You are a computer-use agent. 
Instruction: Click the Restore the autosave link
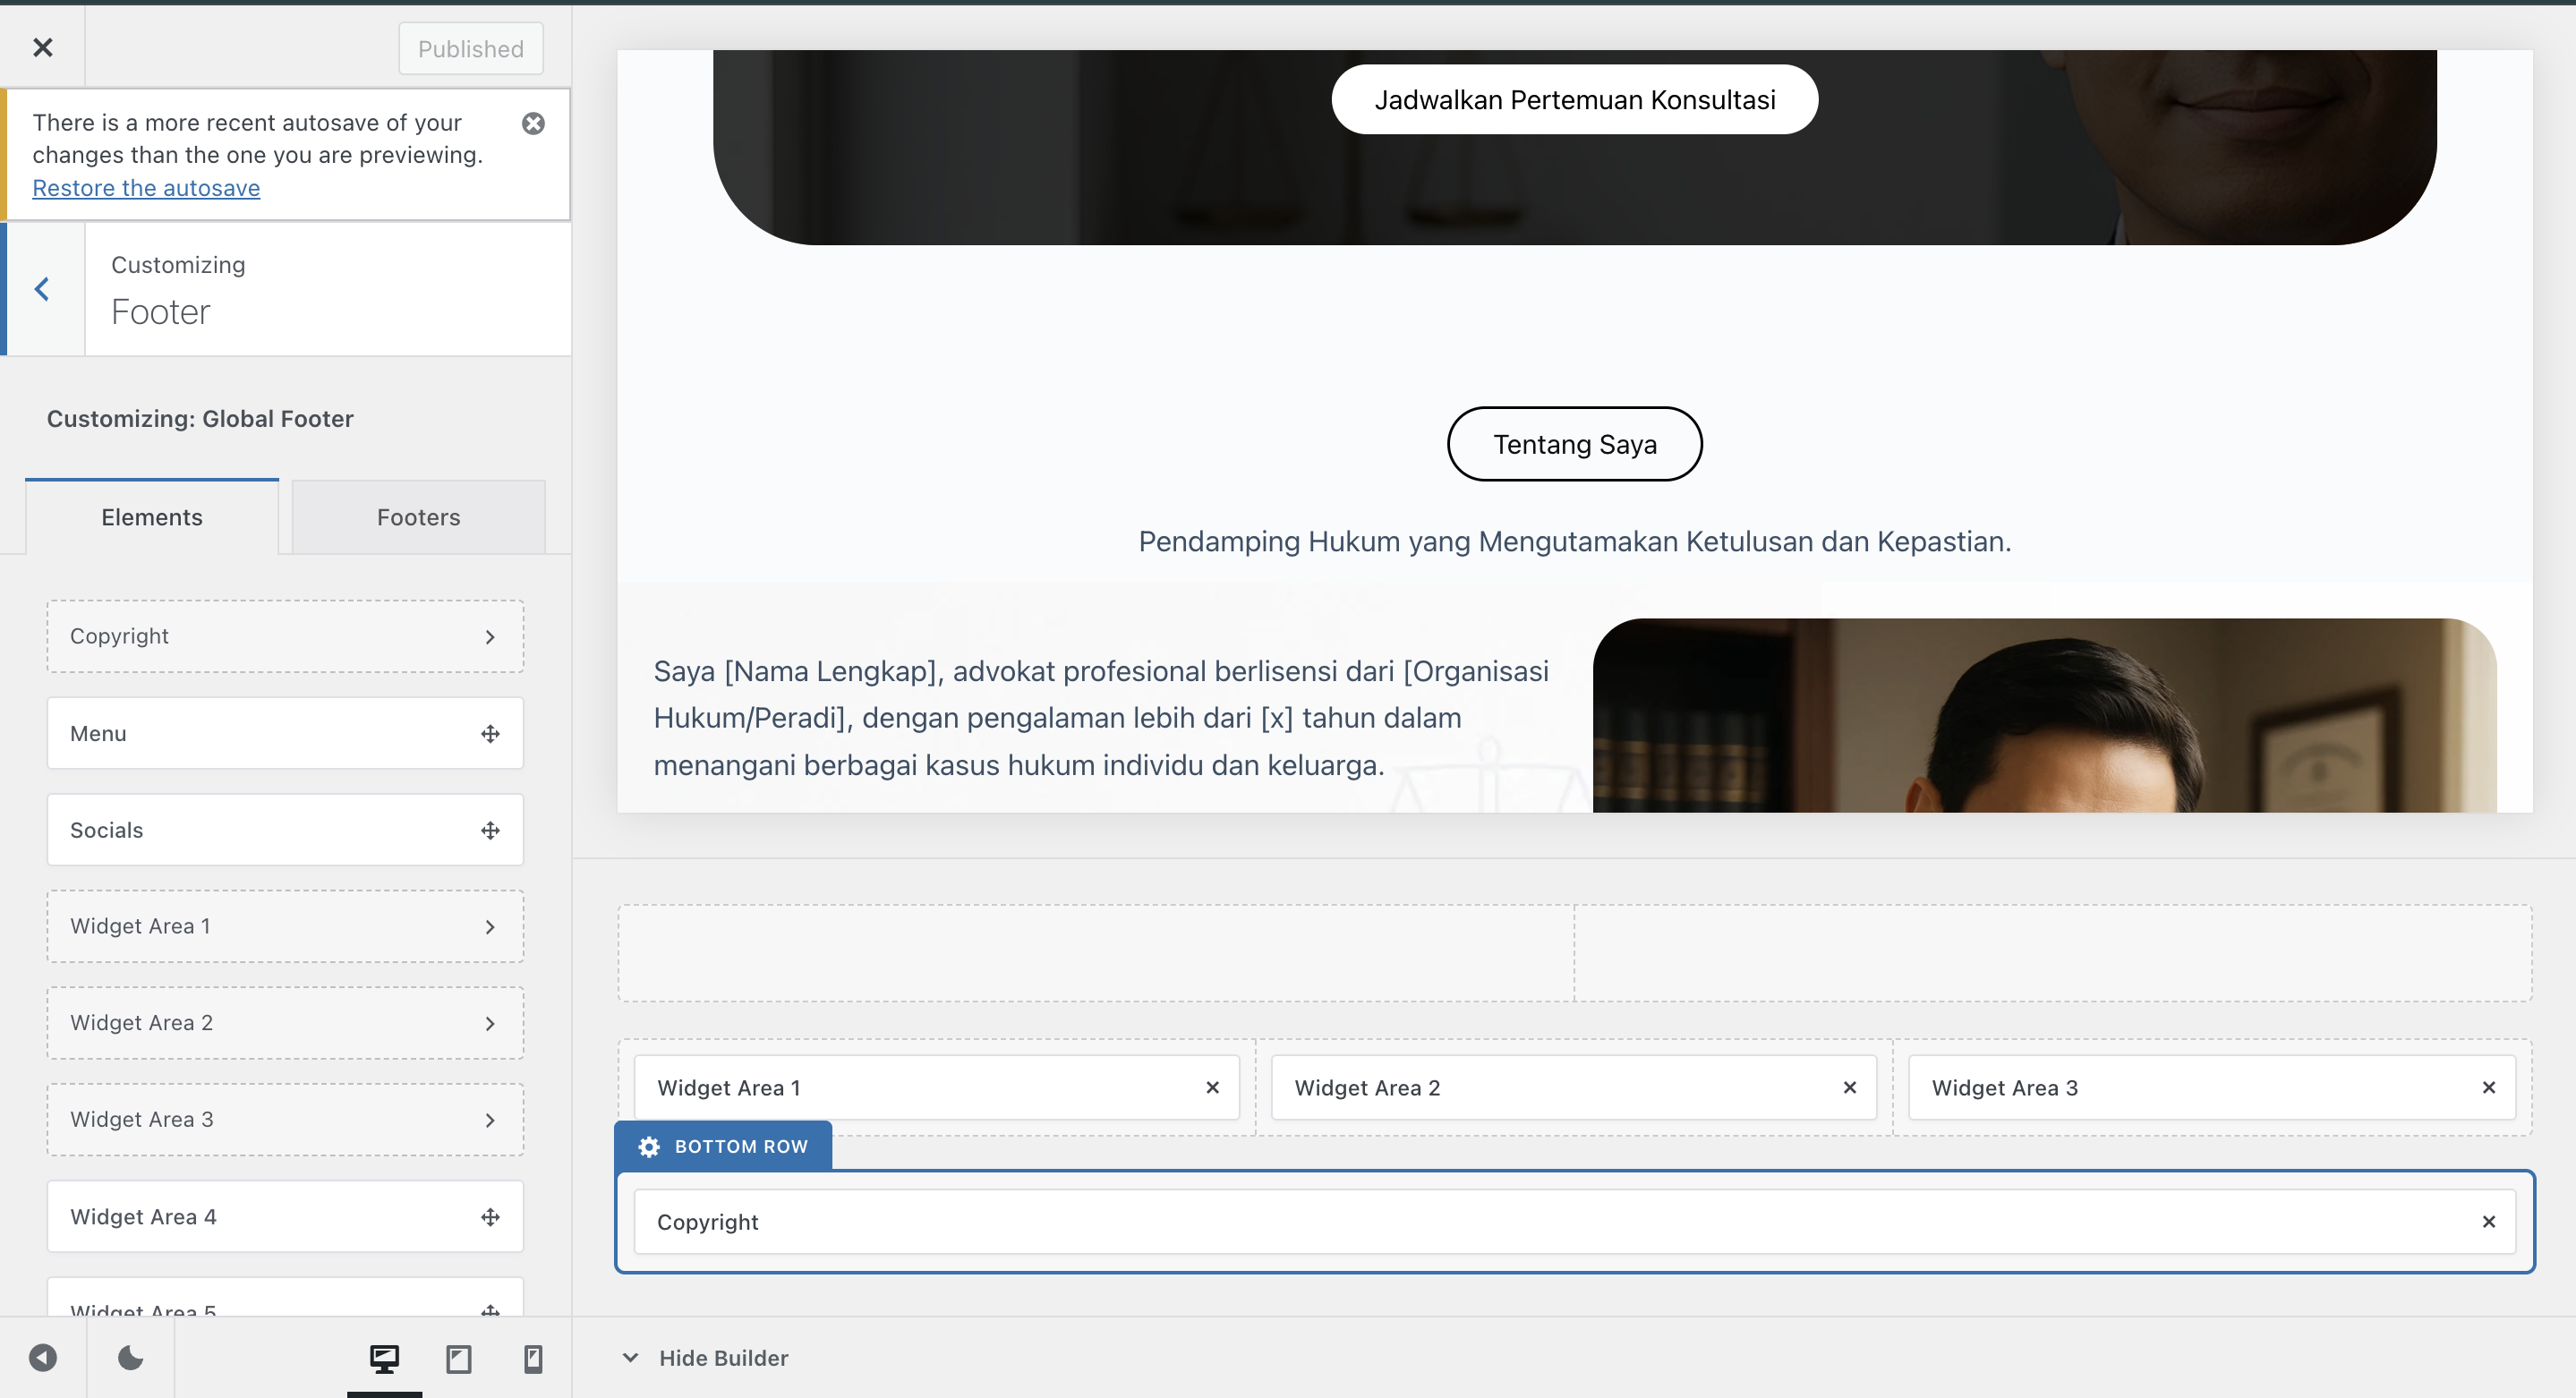tap(146, 188)
